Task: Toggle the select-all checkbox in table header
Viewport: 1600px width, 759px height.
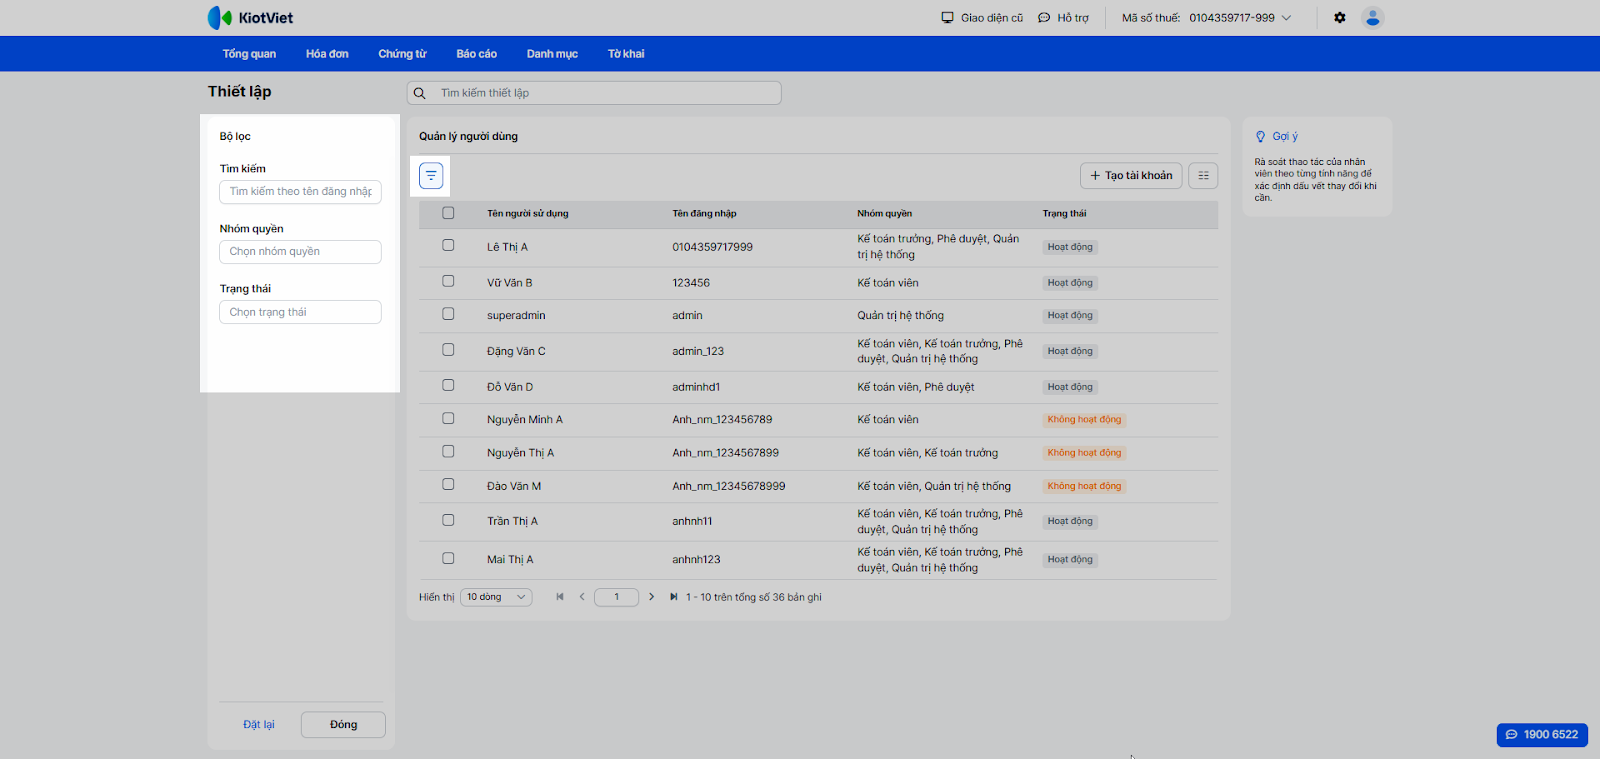Action: (x=448, y=213)
